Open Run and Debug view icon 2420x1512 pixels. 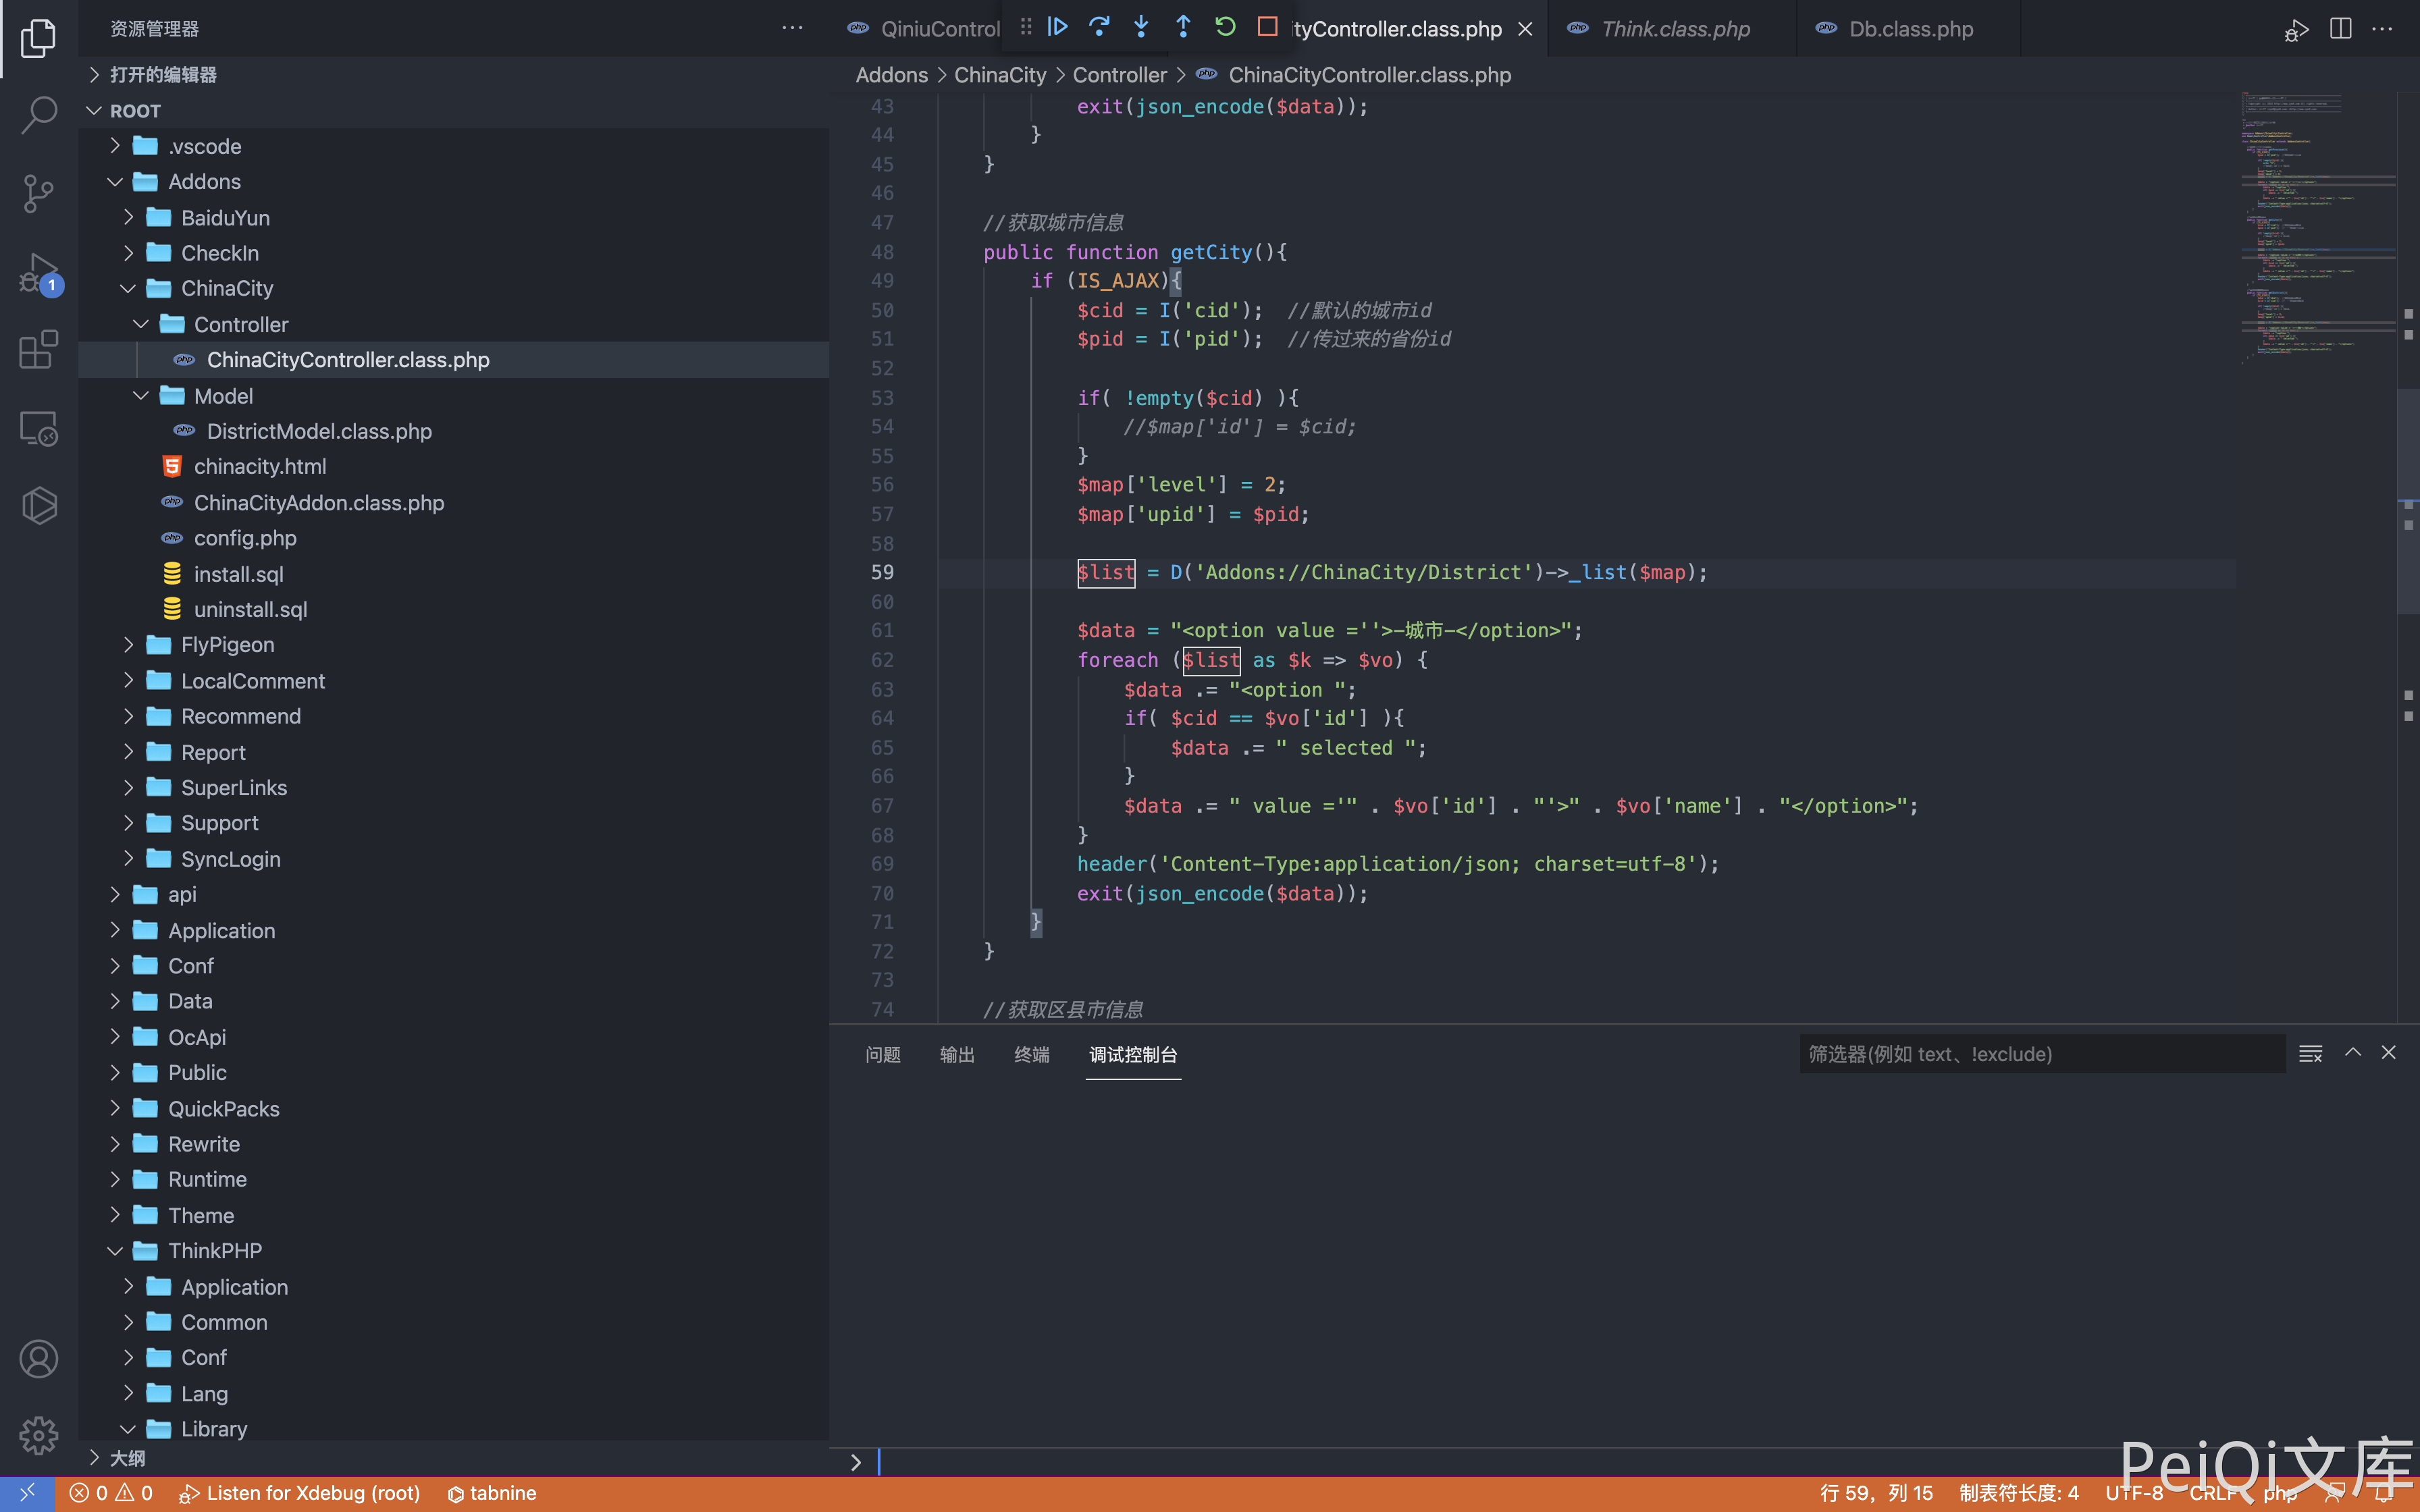[x=38, y=272]
